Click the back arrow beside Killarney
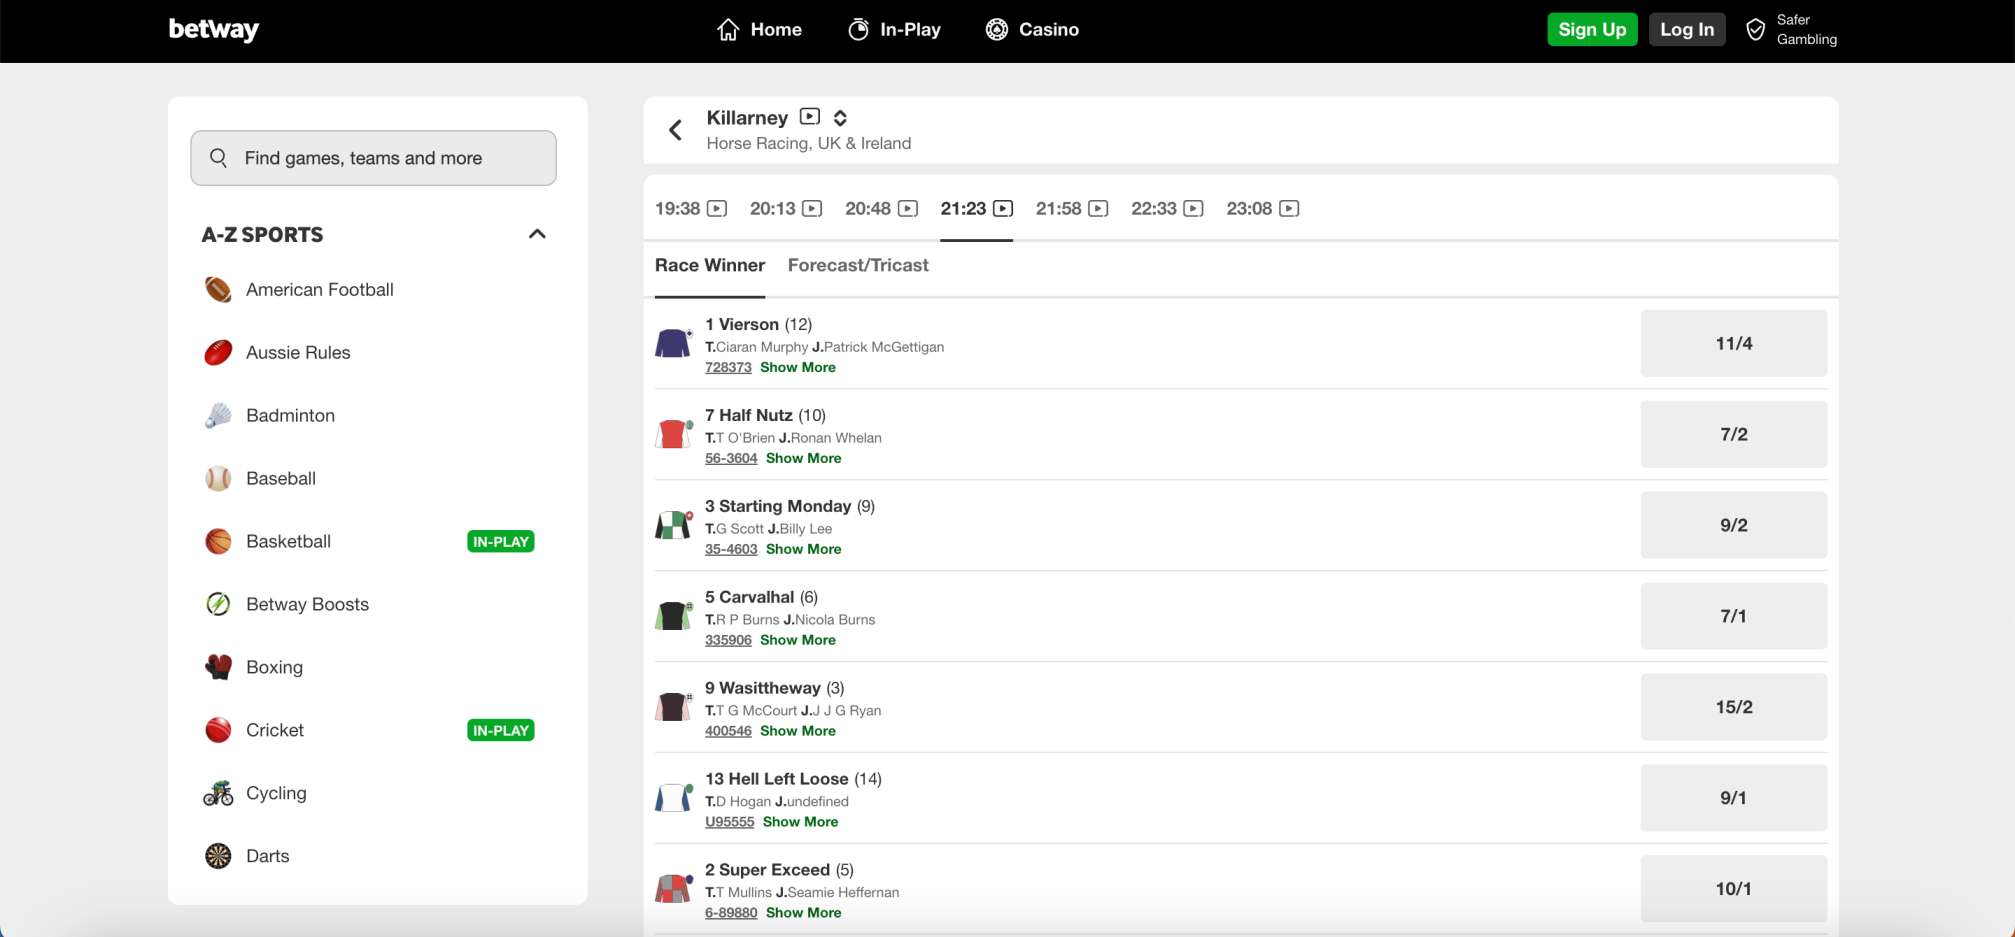Viewport: 2015px width, 937px height. (676, 130)
